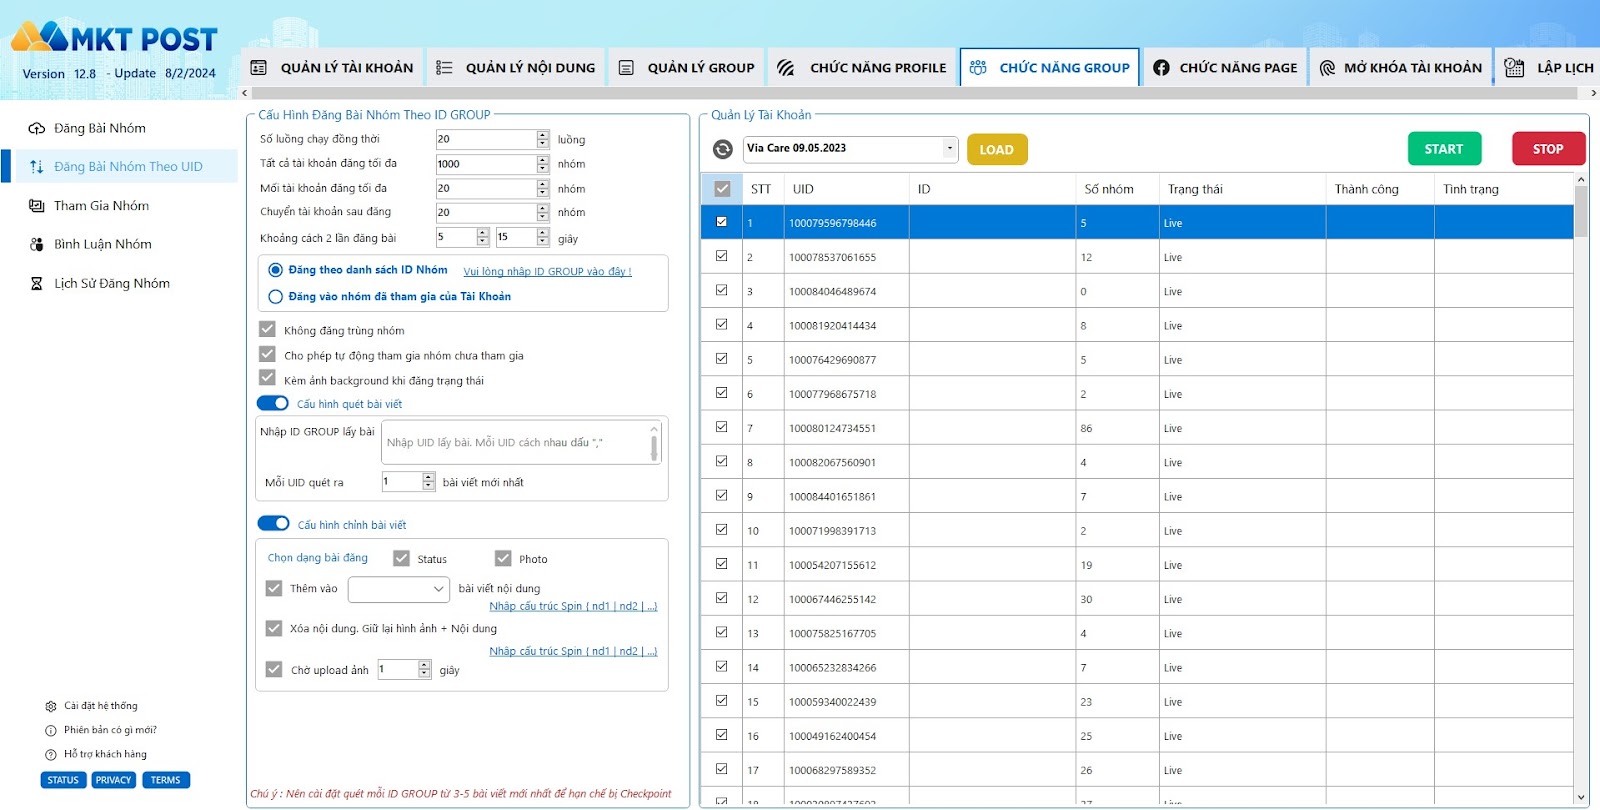The image size is (1600, 810).
Task: Click the Tham Gia Nhóm icon
Action: [36, 206]
